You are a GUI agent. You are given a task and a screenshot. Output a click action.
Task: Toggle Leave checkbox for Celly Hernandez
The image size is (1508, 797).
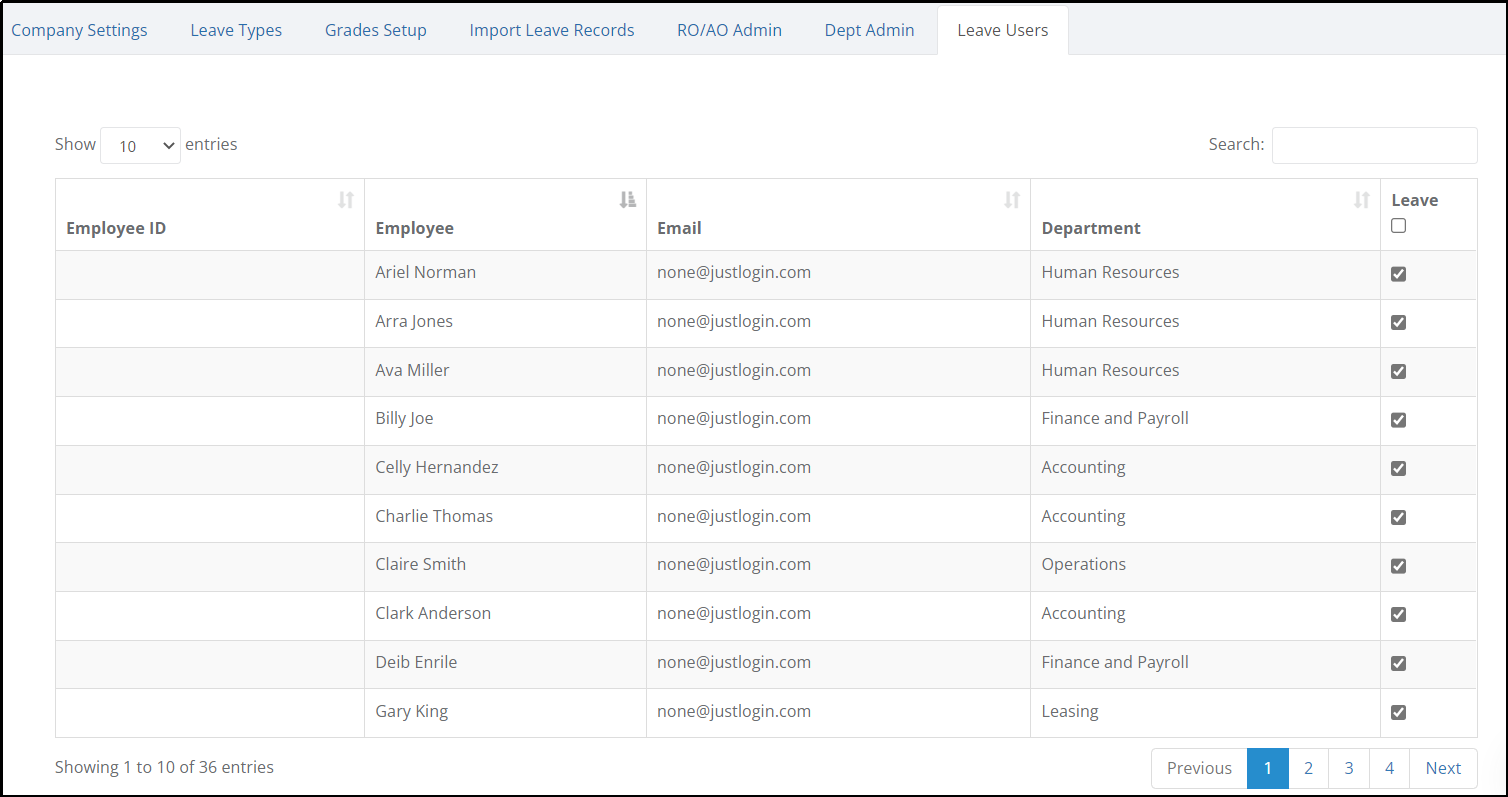[1398, 468]
